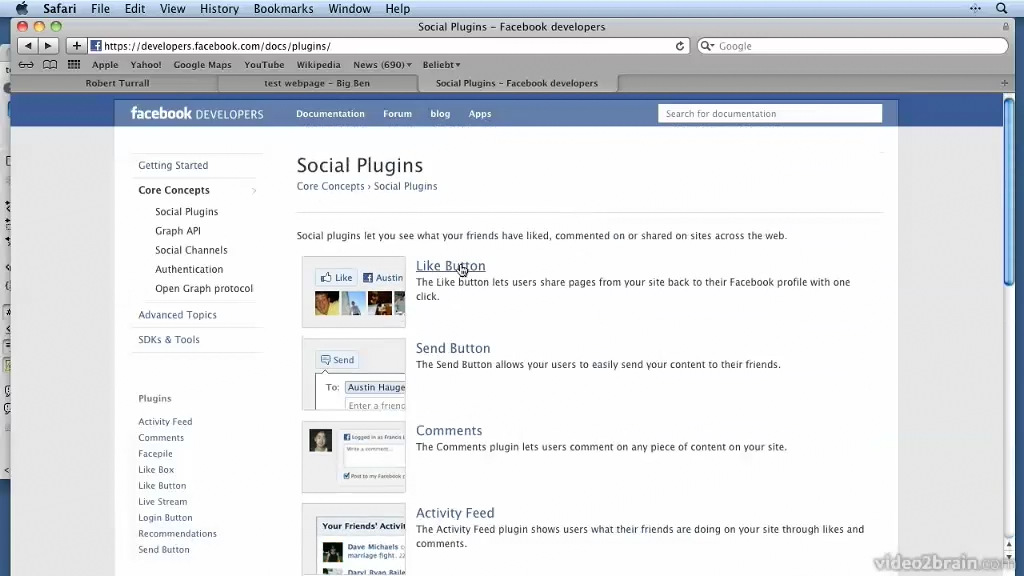1024x576 pixels.
Task: Open Spotlight search magnifier in menu bar
Action: tap(1001, 8)
